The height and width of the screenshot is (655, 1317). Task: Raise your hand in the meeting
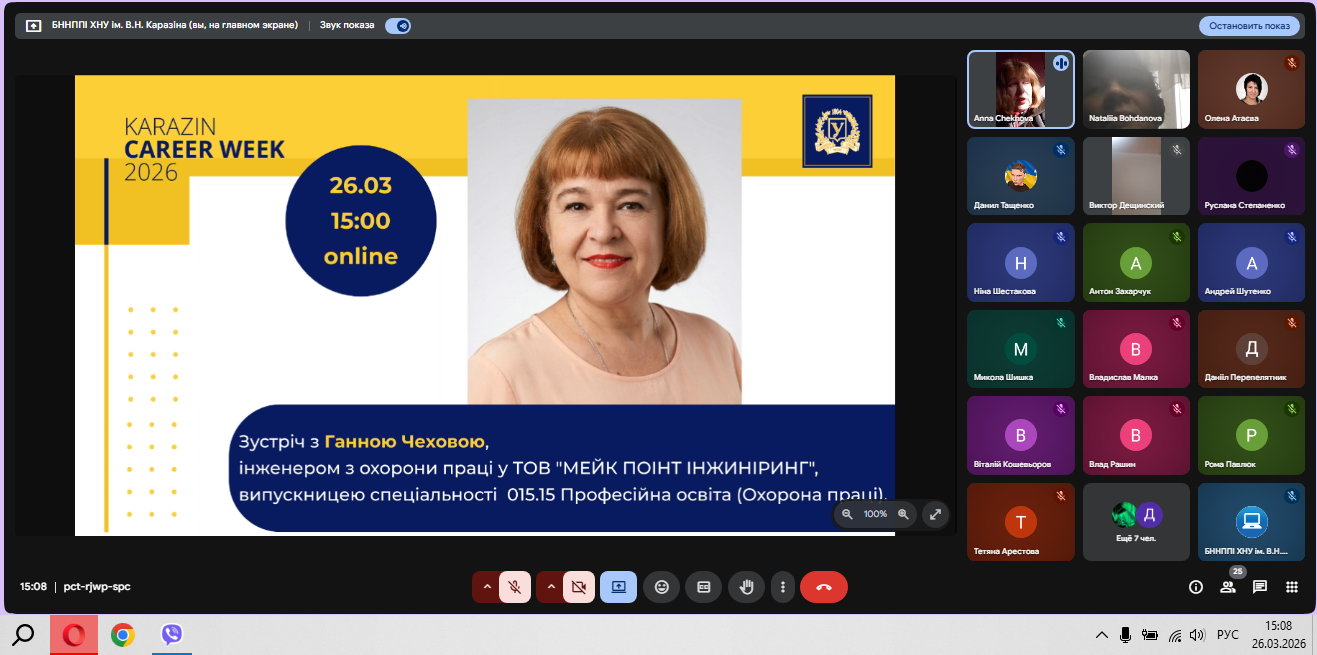tap(745, 587)
